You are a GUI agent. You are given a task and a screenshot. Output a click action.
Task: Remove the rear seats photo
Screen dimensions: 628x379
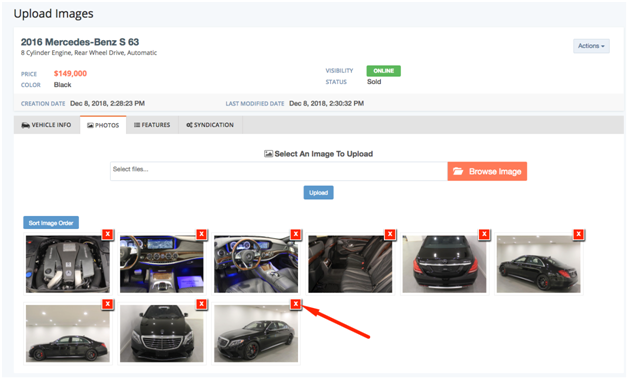pos(390,234)
